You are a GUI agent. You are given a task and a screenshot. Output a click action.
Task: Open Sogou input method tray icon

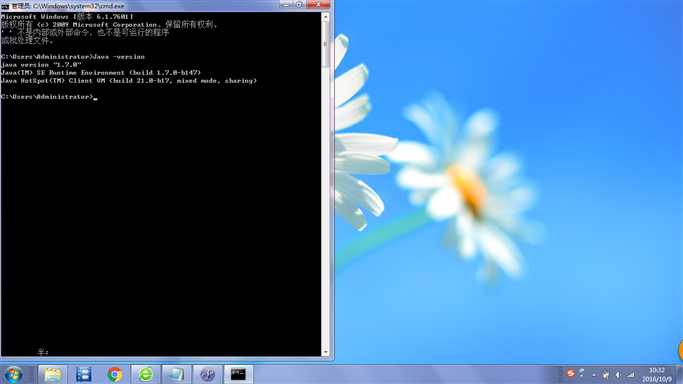click(571, 373)
